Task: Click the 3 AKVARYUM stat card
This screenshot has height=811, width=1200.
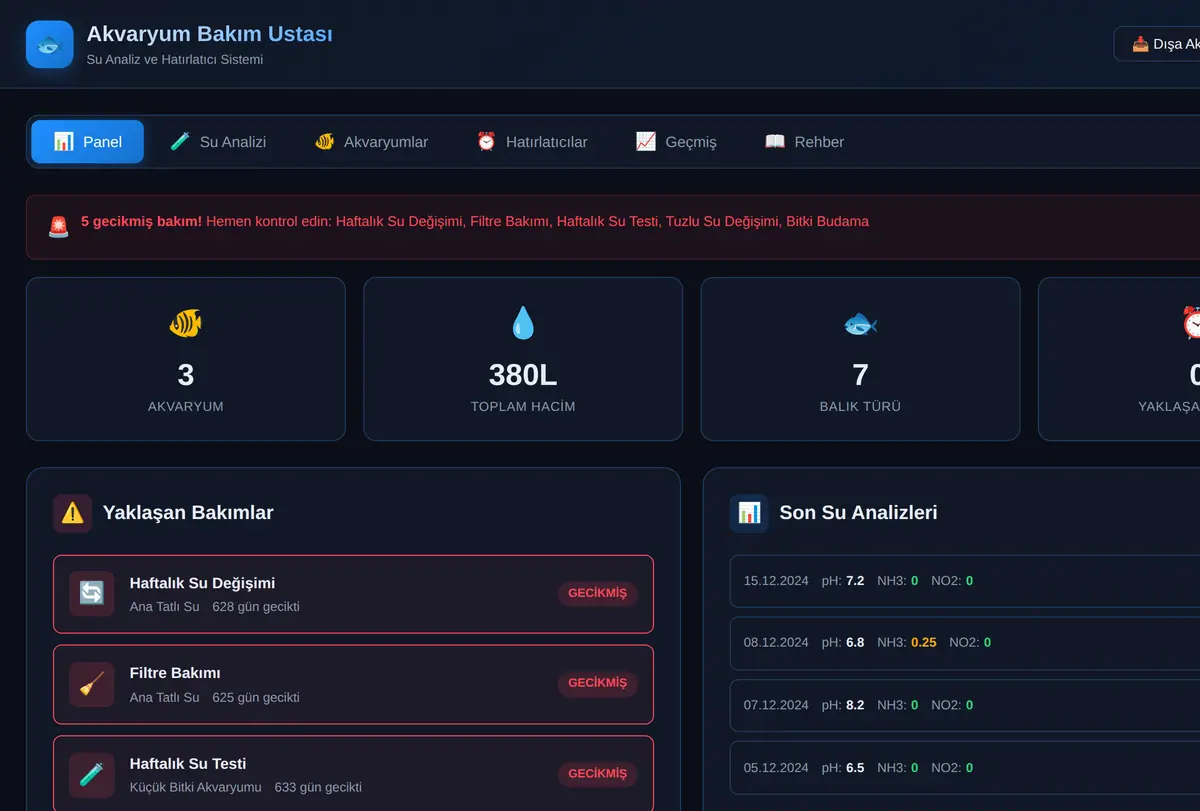Action: point(186,359)
